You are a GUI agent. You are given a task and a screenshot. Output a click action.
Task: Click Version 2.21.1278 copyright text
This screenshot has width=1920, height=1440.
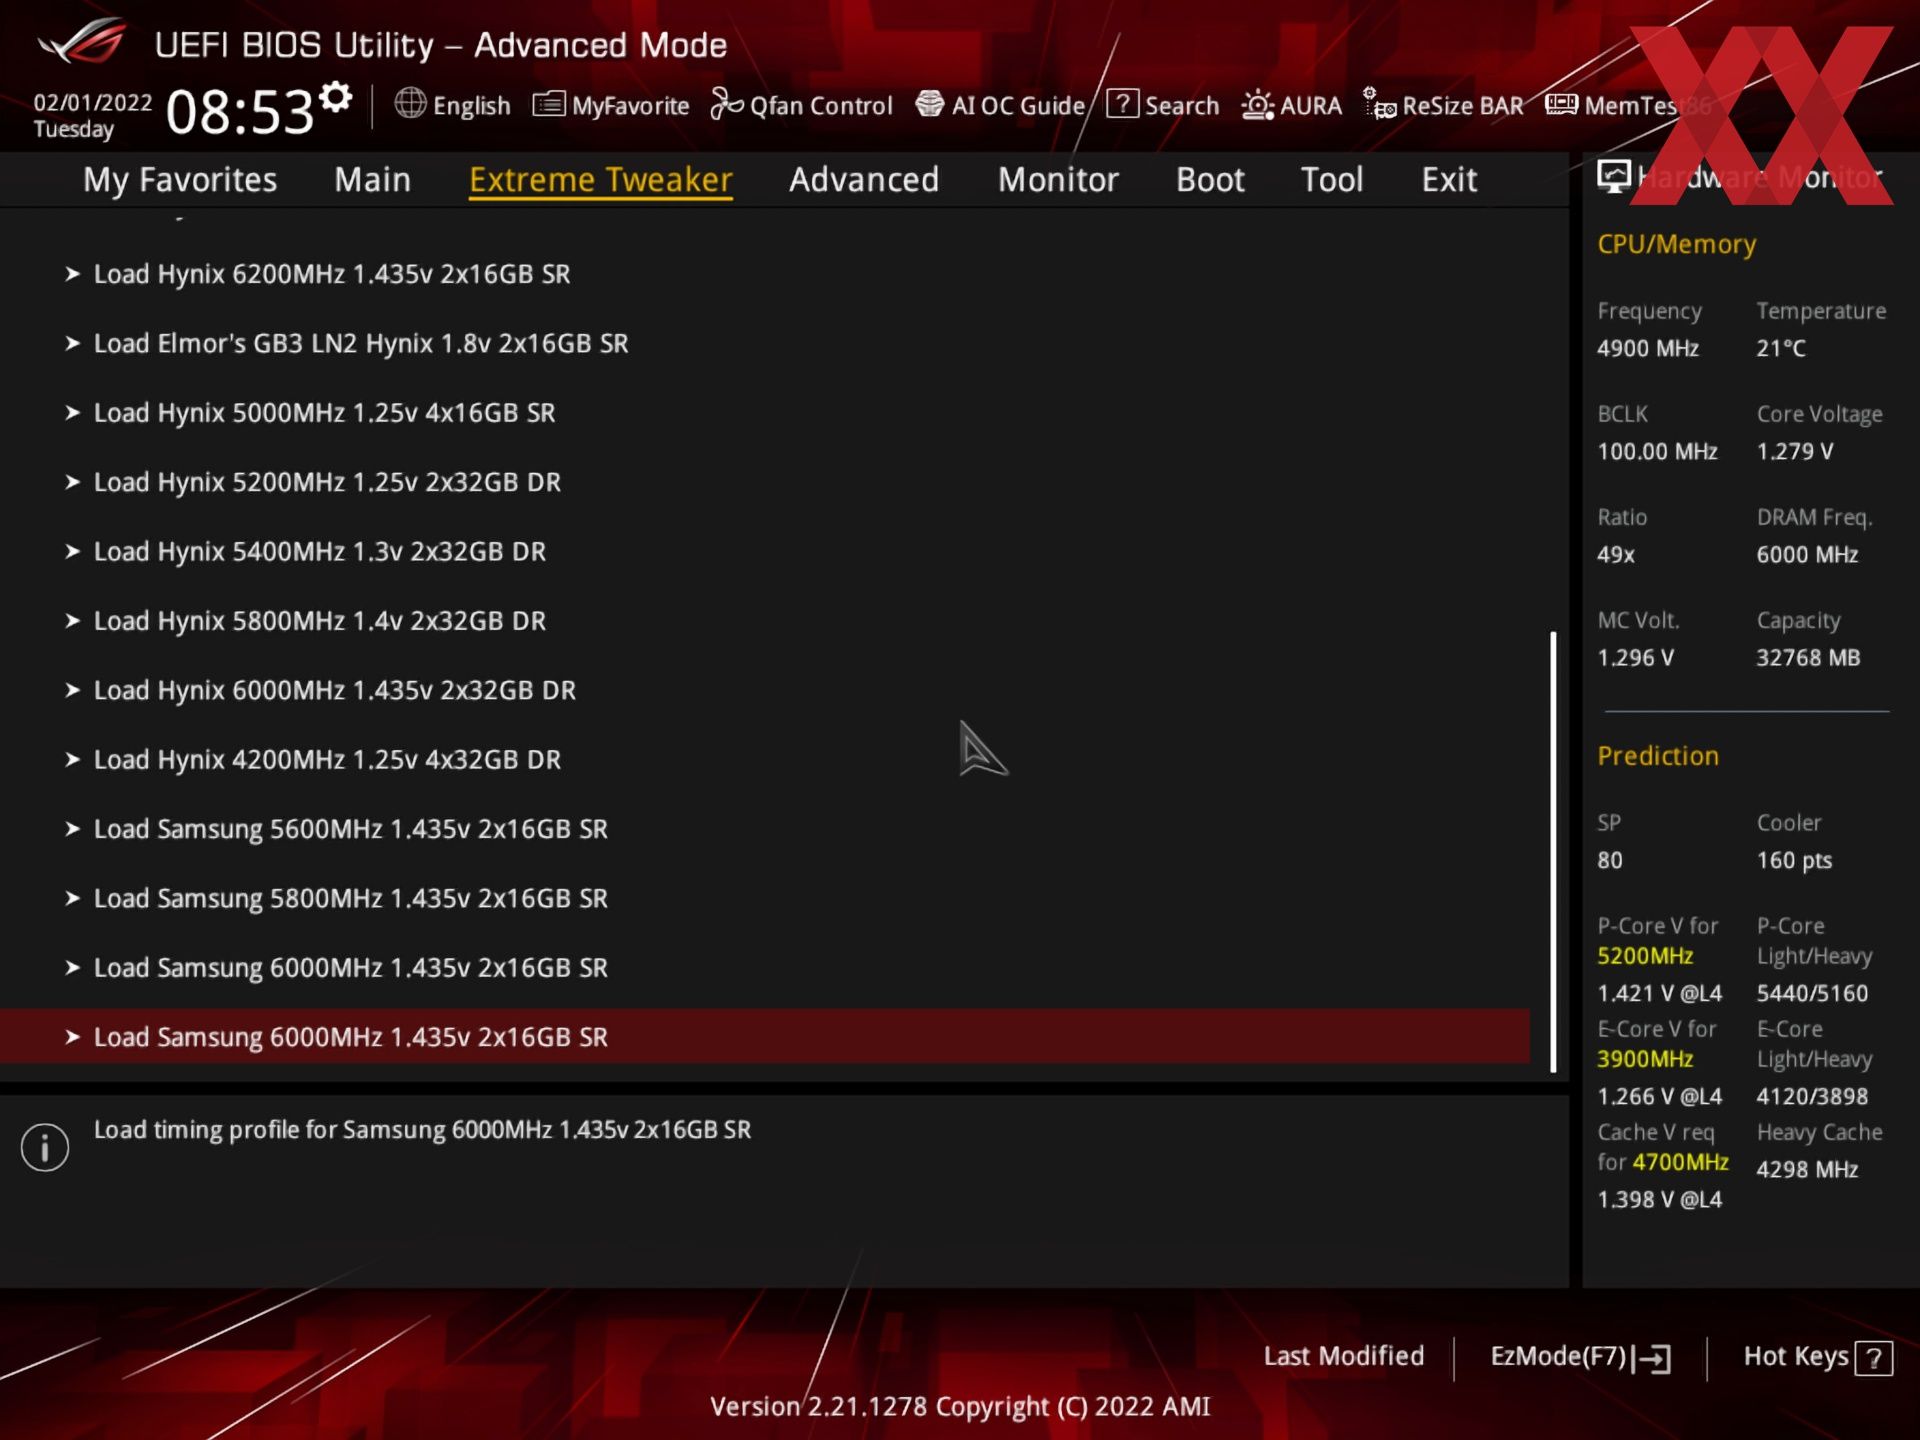[960, 1407]
